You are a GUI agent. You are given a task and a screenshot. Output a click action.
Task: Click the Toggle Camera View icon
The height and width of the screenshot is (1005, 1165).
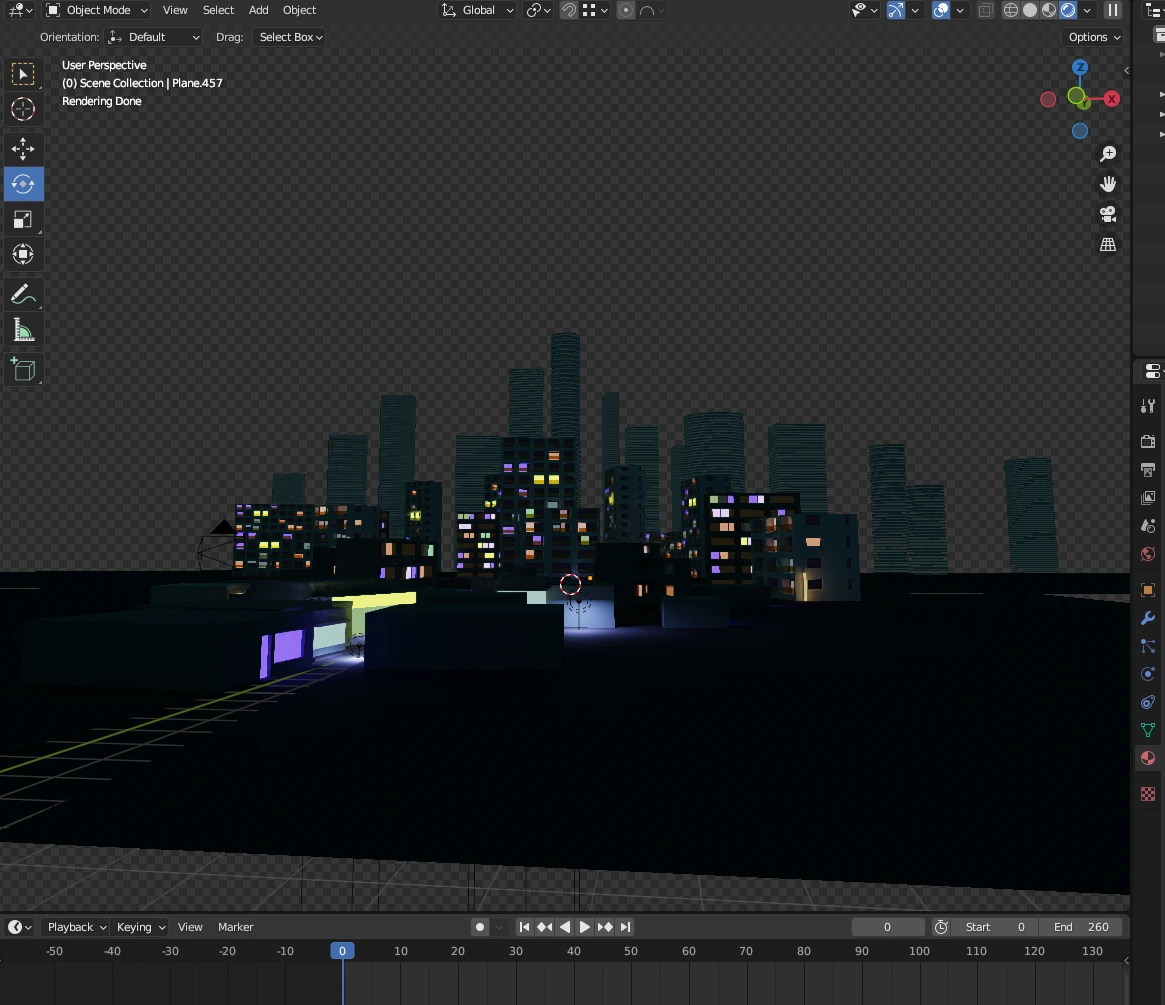[1108, 214]
